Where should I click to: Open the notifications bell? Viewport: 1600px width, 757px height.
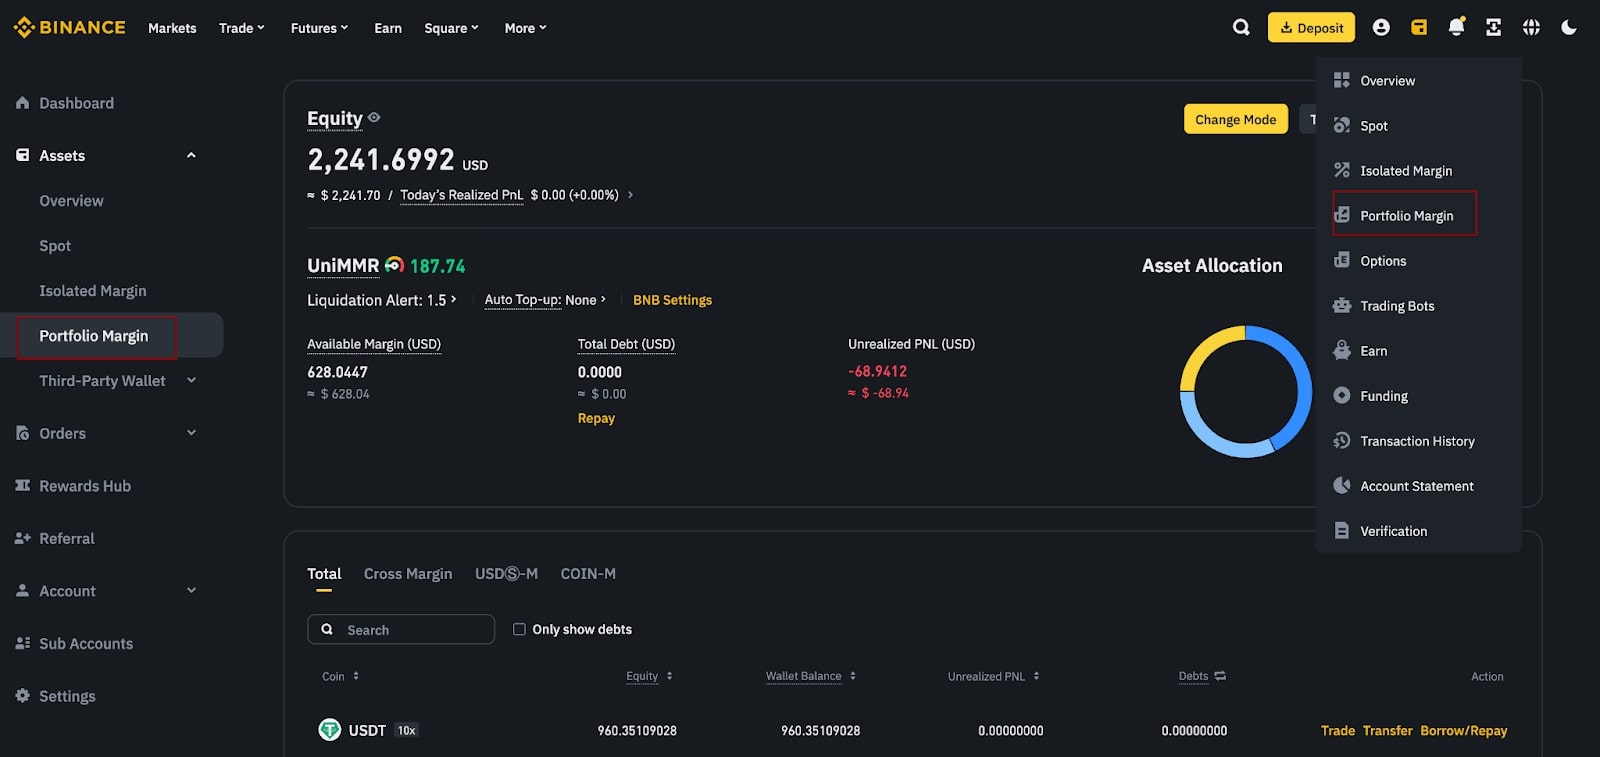1456,27
